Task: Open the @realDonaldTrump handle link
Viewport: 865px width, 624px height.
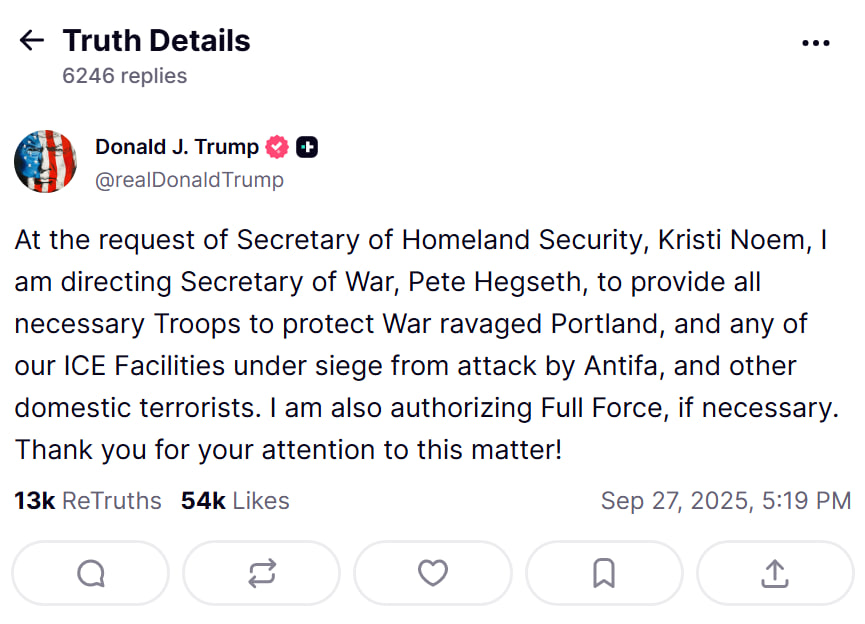Action: 189,180
